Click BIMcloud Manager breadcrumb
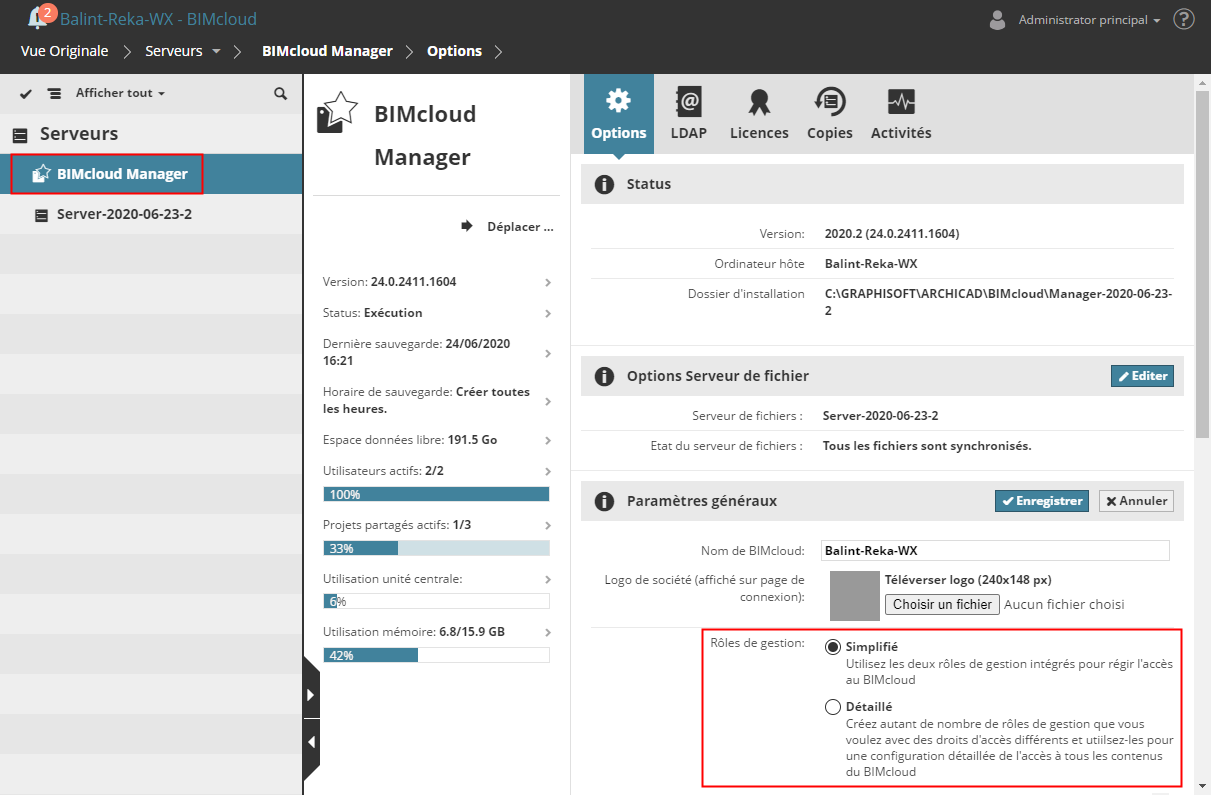This screenshot has width=1211, height=795. click(327, 51)
